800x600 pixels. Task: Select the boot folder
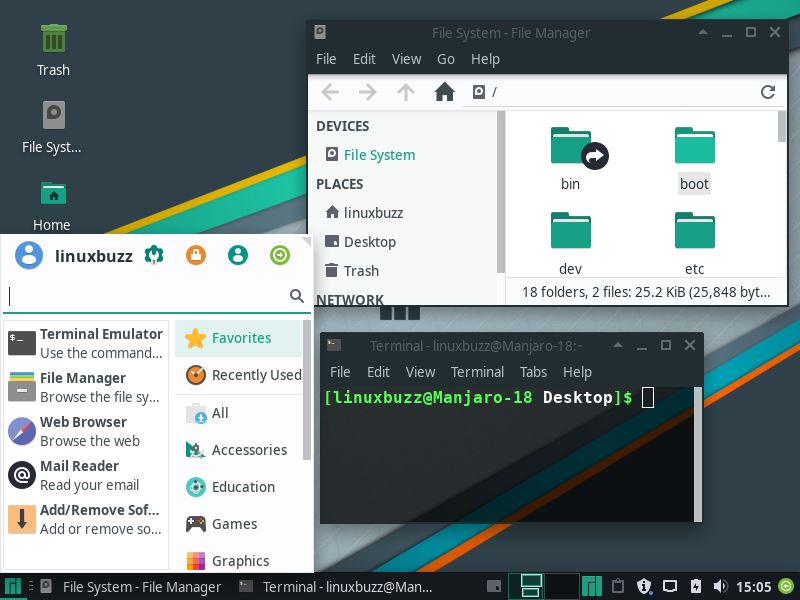(x=694, y=146)
